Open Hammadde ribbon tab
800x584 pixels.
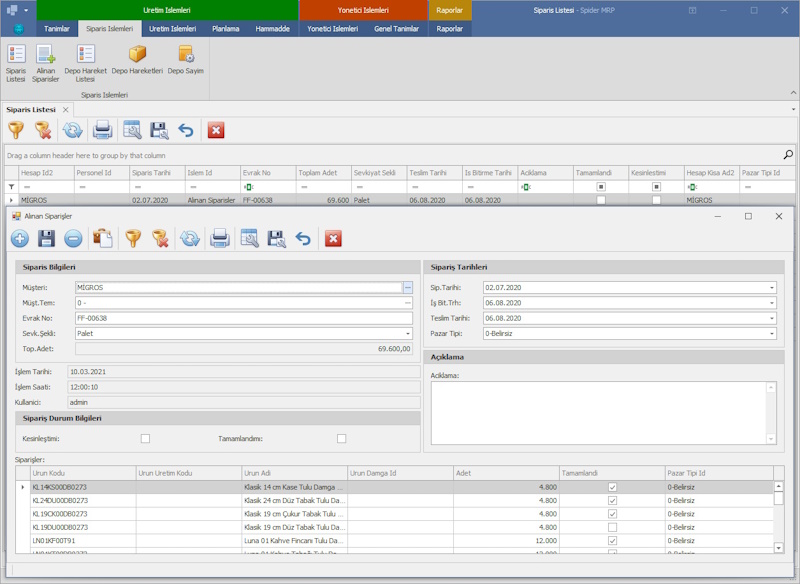272,29
